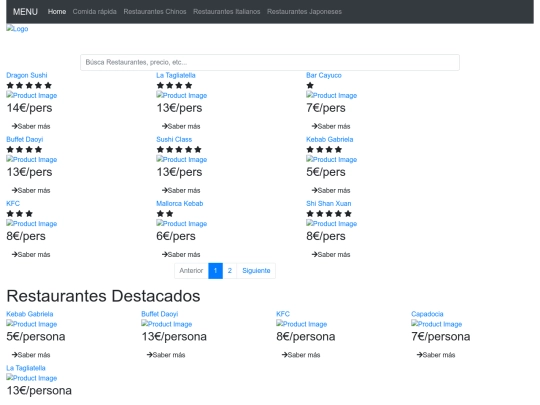Open KFC link in restaurant grid

(x=13, y=203)
